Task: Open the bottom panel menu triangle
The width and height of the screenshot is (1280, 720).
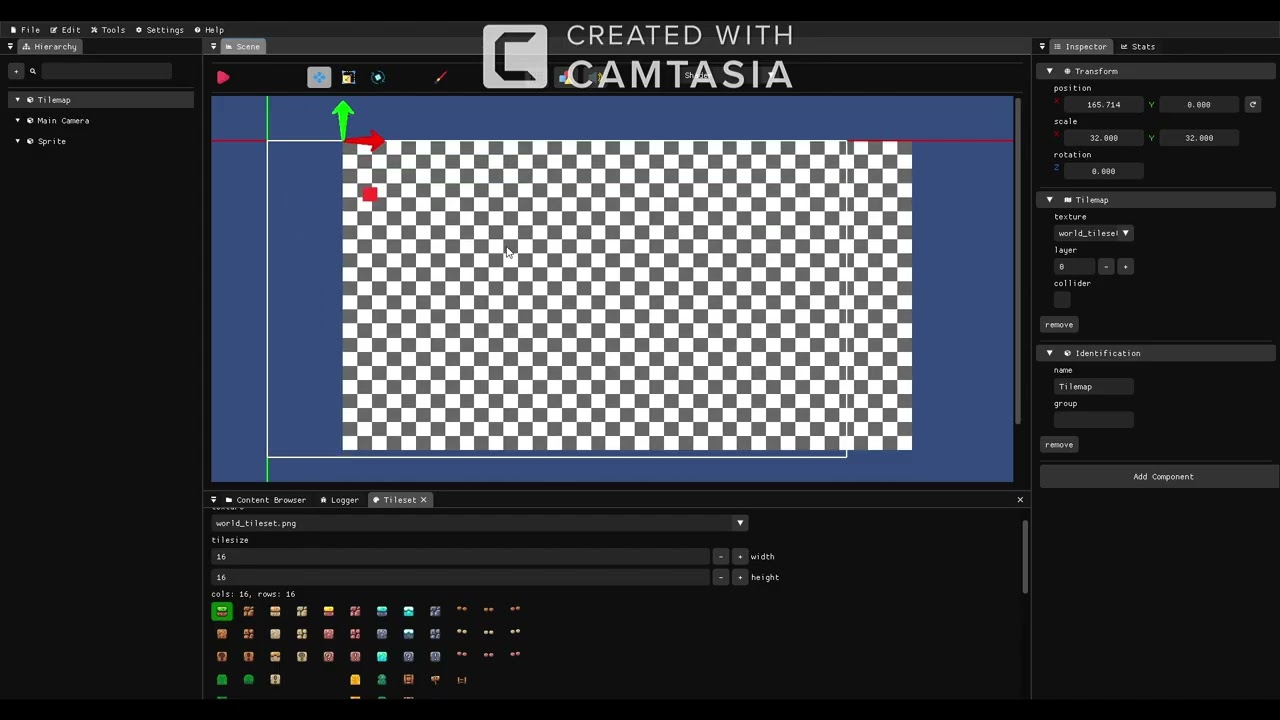Action: (213, 500)
